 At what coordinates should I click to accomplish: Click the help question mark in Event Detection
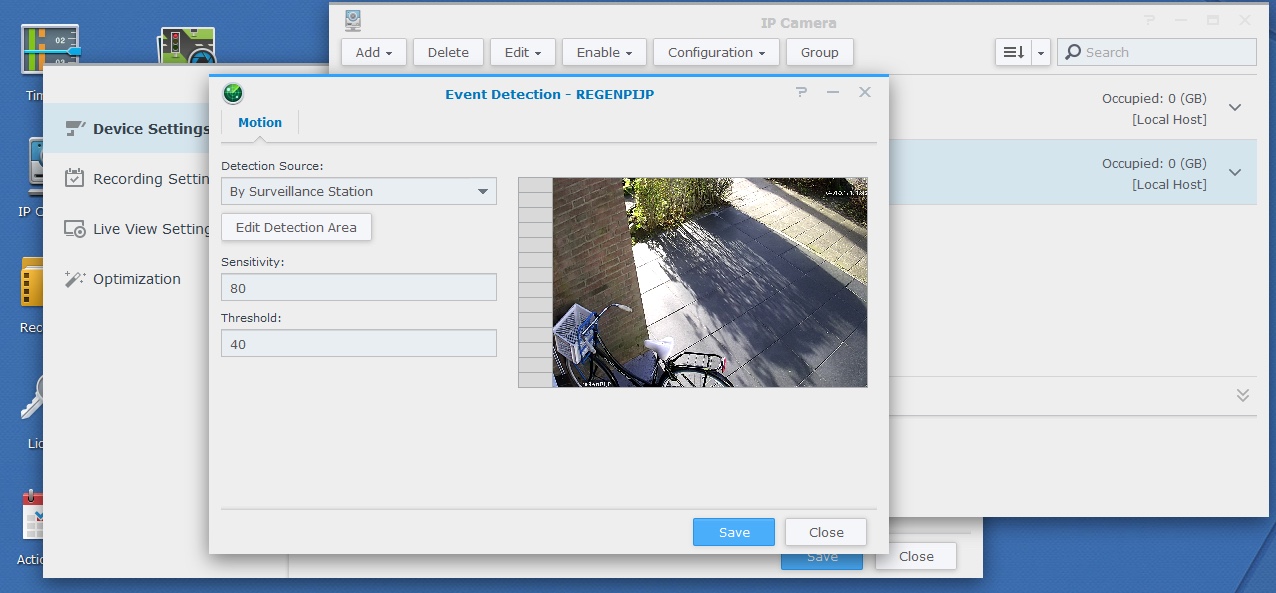click(801, 92)
